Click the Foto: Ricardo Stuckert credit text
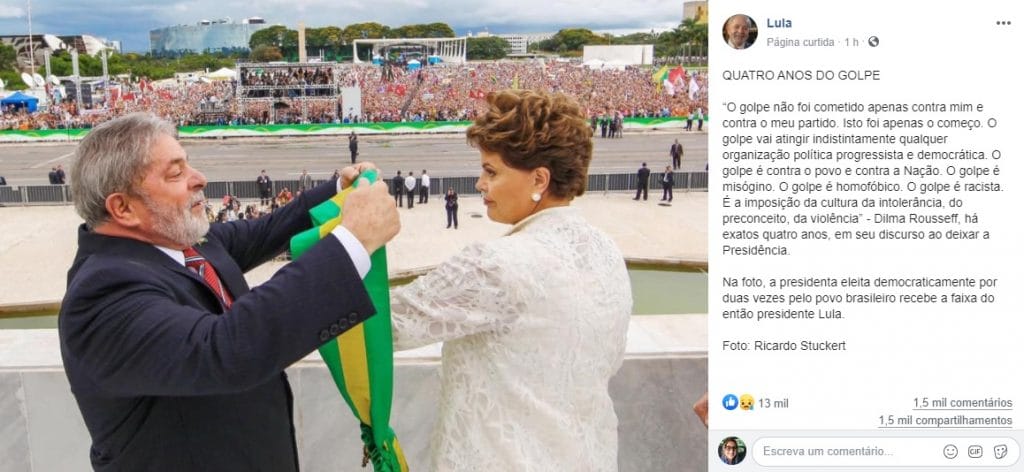Image resolution: width=1024 pixels, height=472 pixels. click(x=784, y=346)
